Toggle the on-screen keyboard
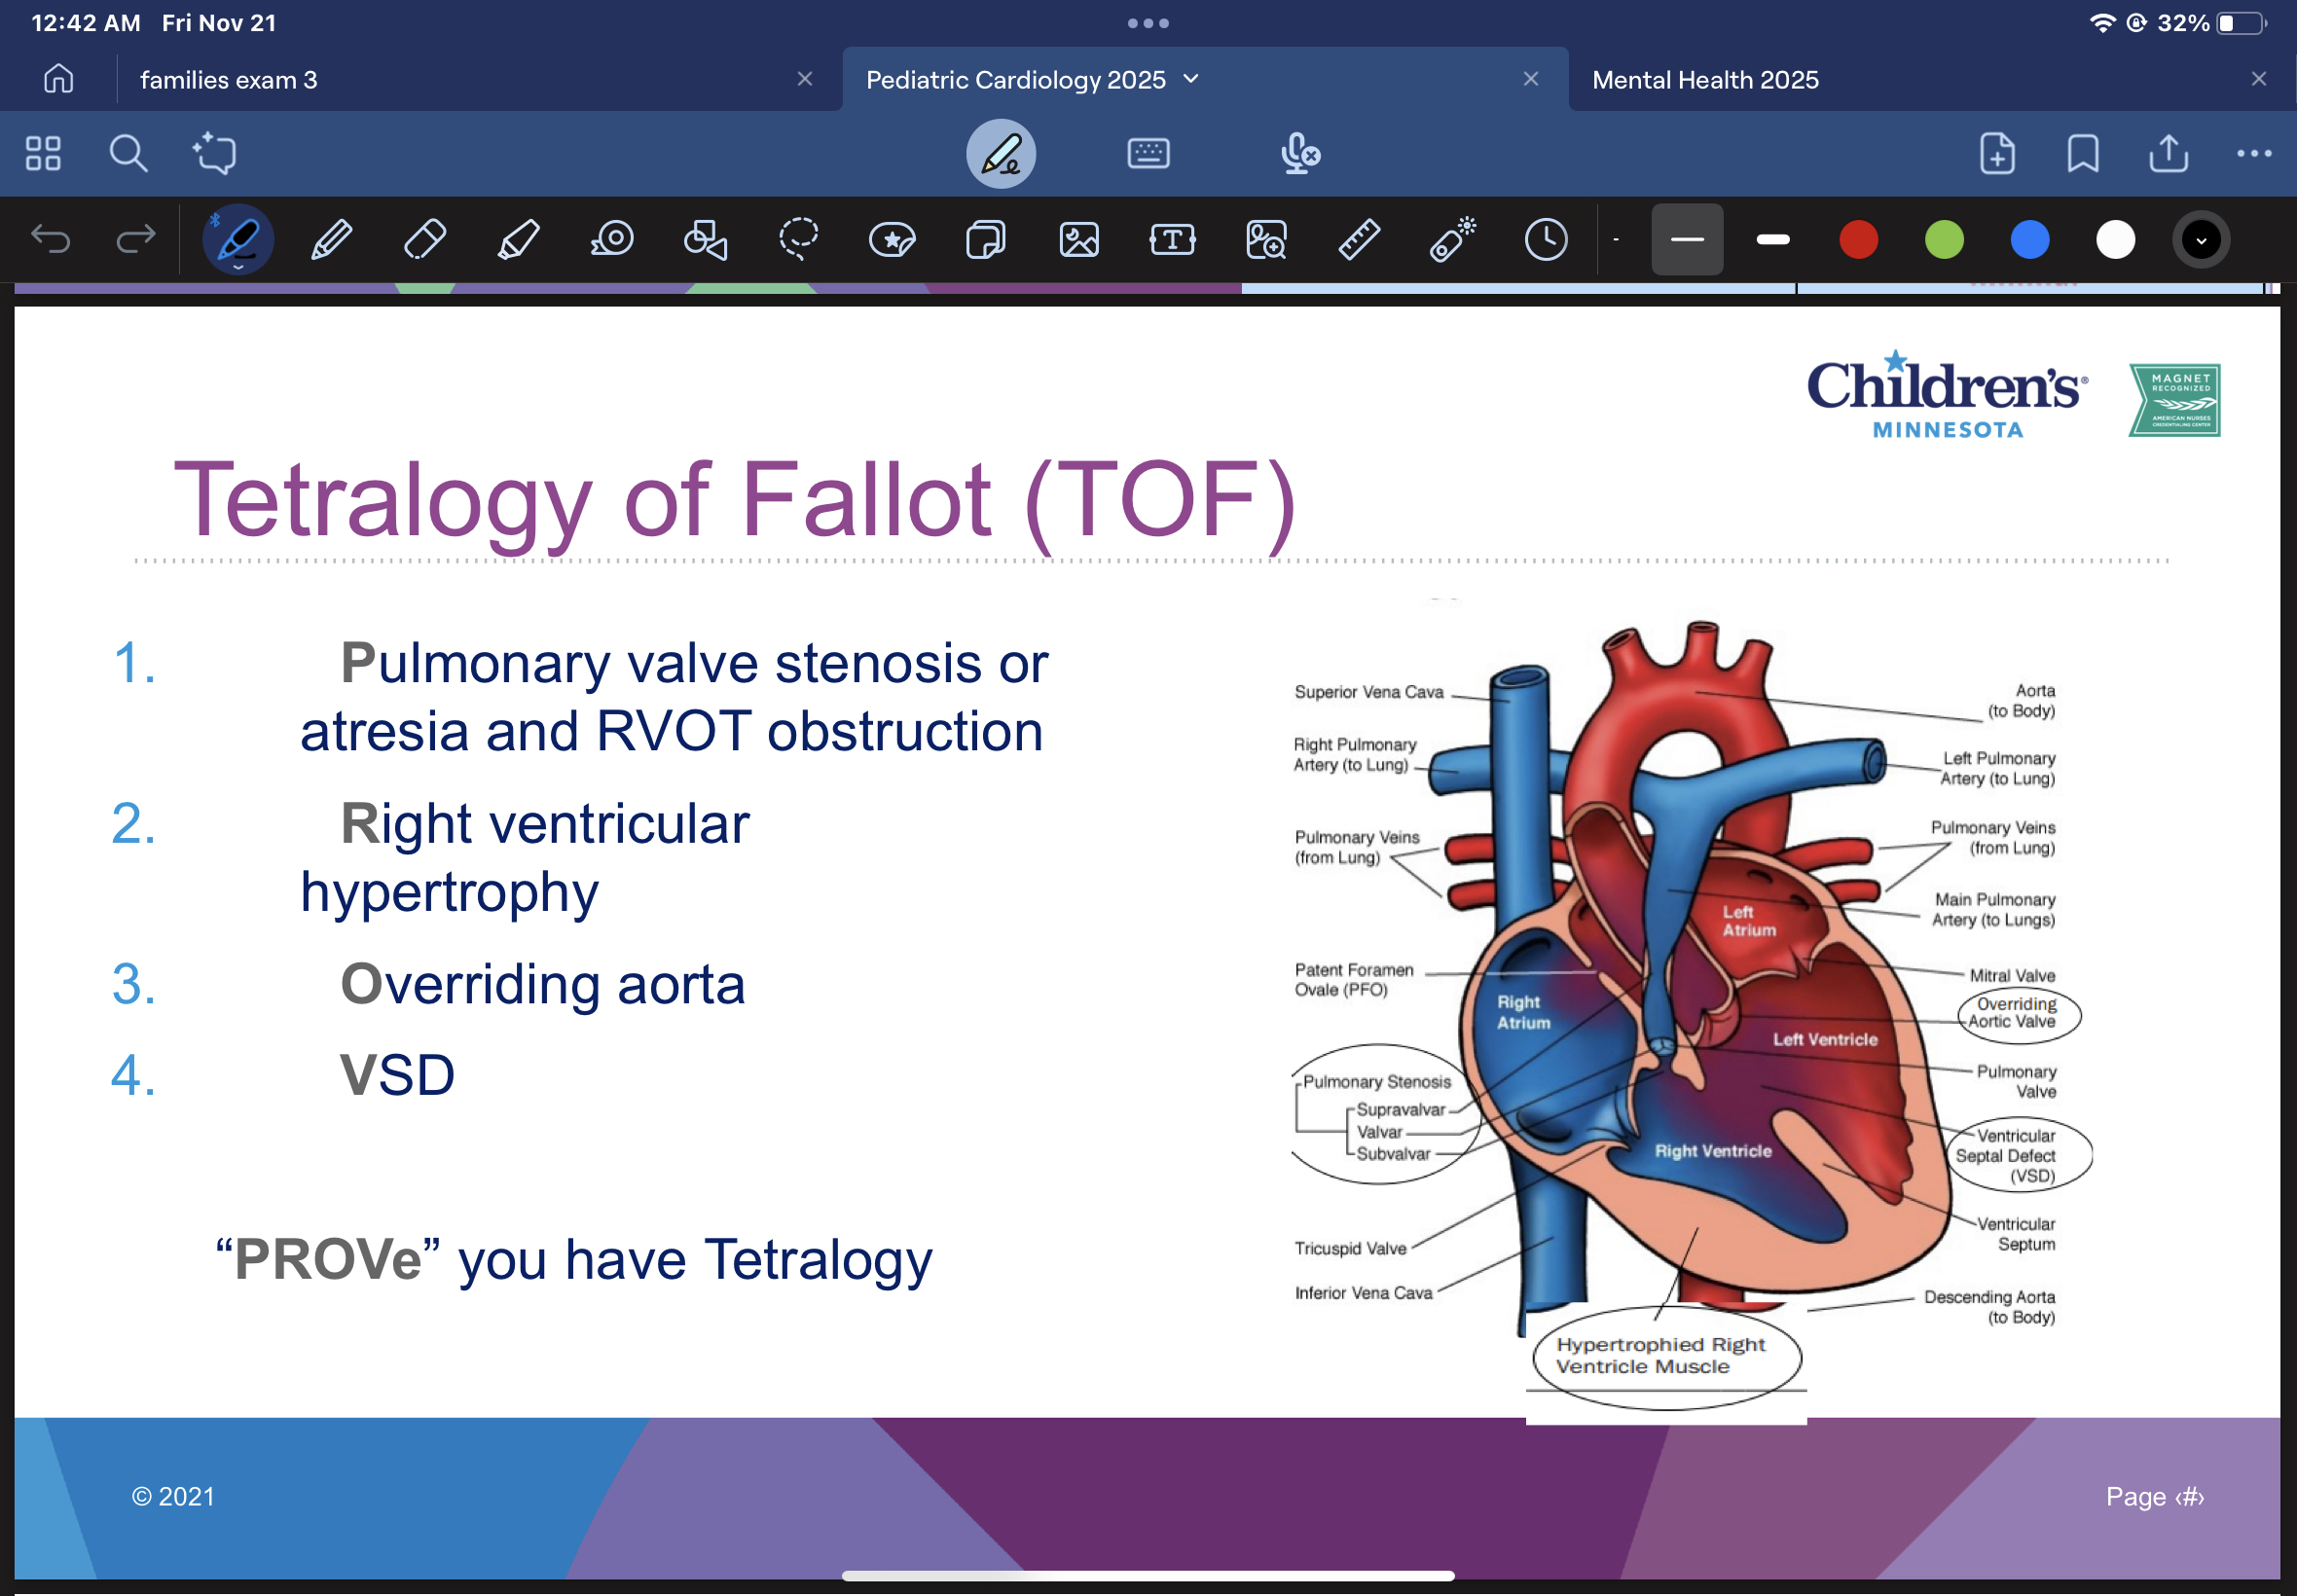The width and height of the screenshot is (2297, 1596). (1147, 153)
